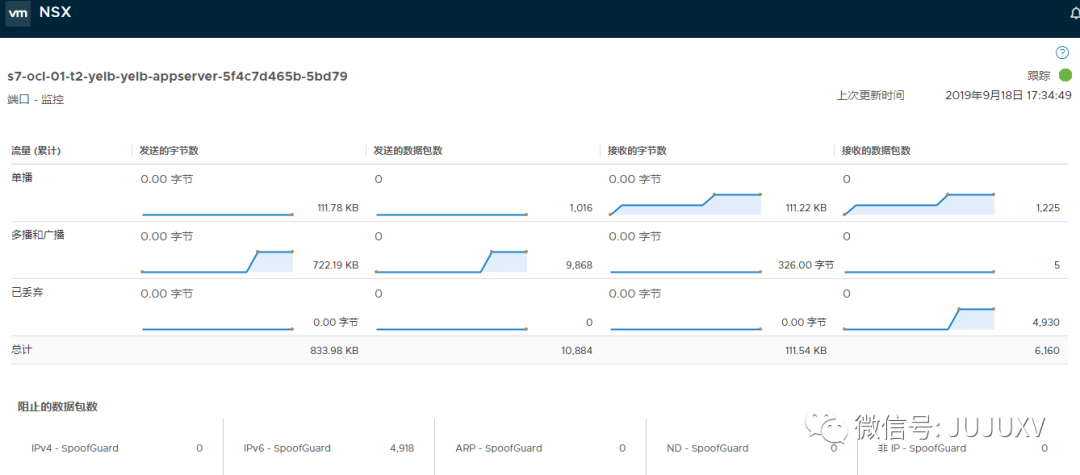The width and height of the screenshot is (1080, 475).
Task: Click the ND - SpoofGuard label
Action: coord(707,448)
